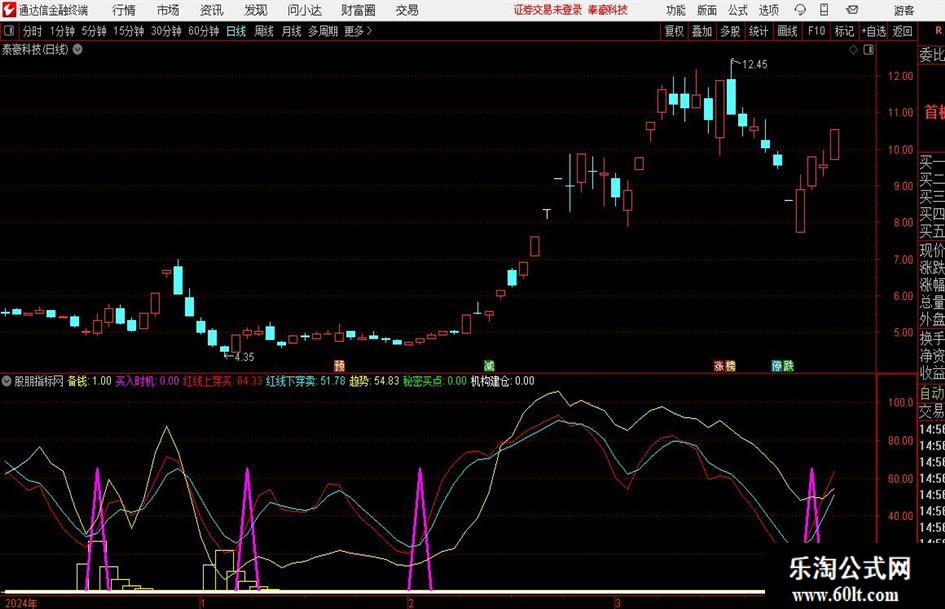Switch to 月线 monthly period
The height and width of the screenshot is (609, 945).
291,31
